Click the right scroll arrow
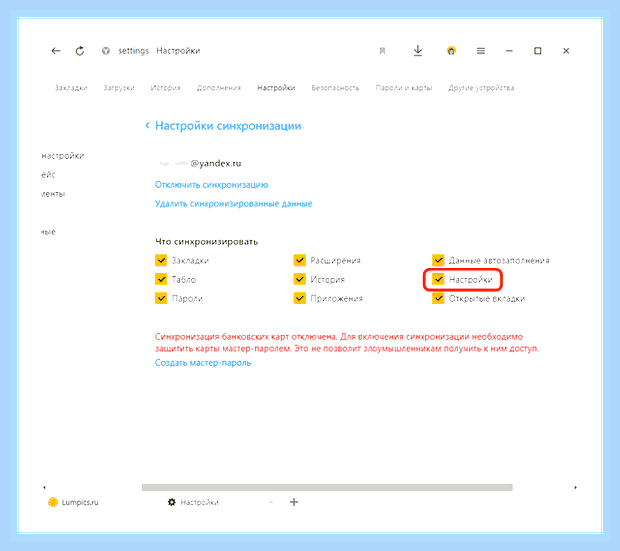This screenshot has width=620, height=551. click(575, 487)
